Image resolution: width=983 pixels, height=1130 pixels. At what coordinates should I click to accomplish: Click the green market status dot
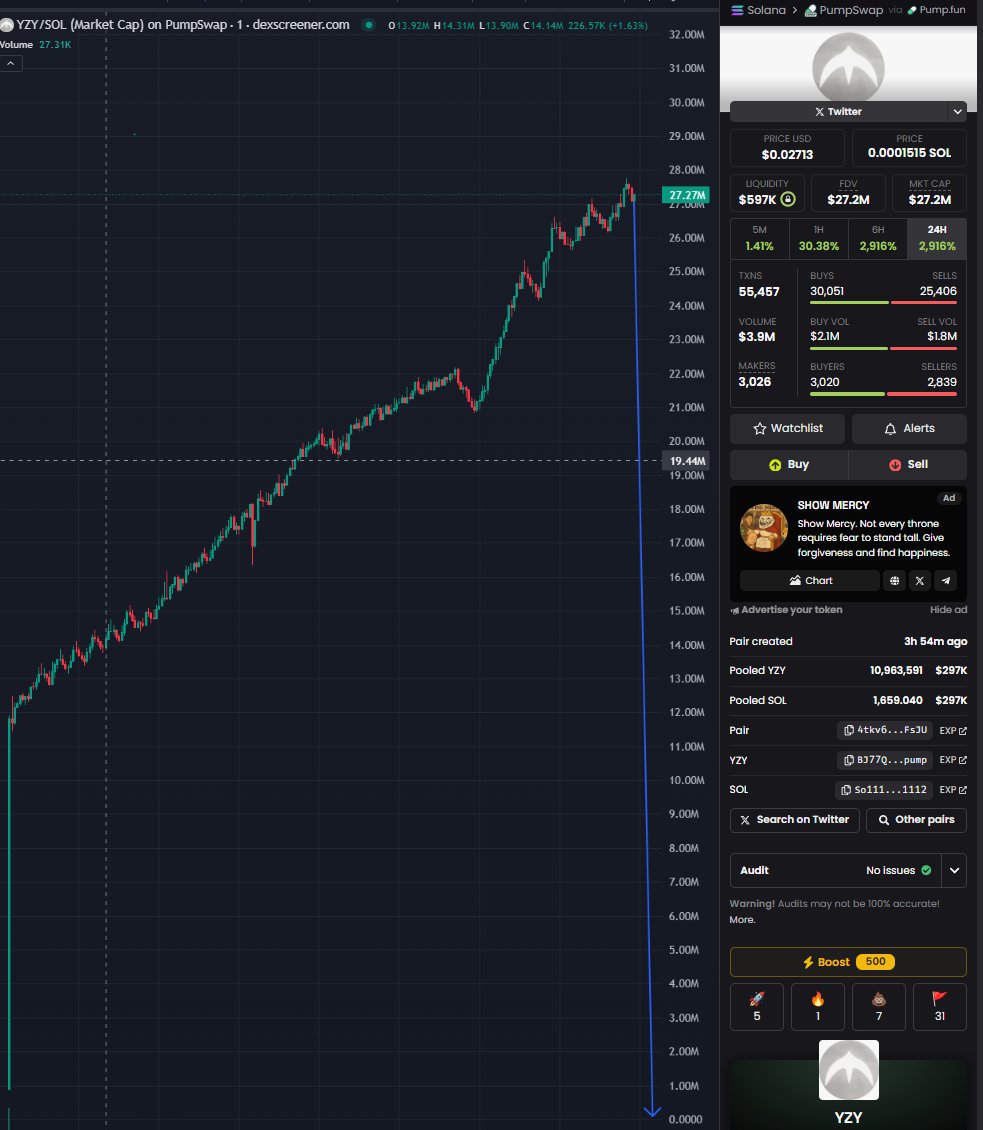369,25
